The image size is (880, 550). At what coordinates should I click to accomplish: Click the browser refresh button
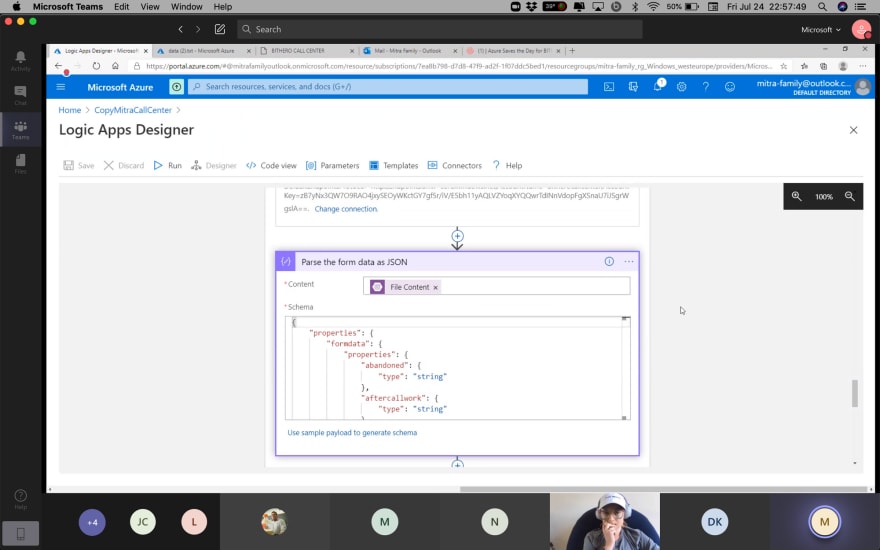96,66
